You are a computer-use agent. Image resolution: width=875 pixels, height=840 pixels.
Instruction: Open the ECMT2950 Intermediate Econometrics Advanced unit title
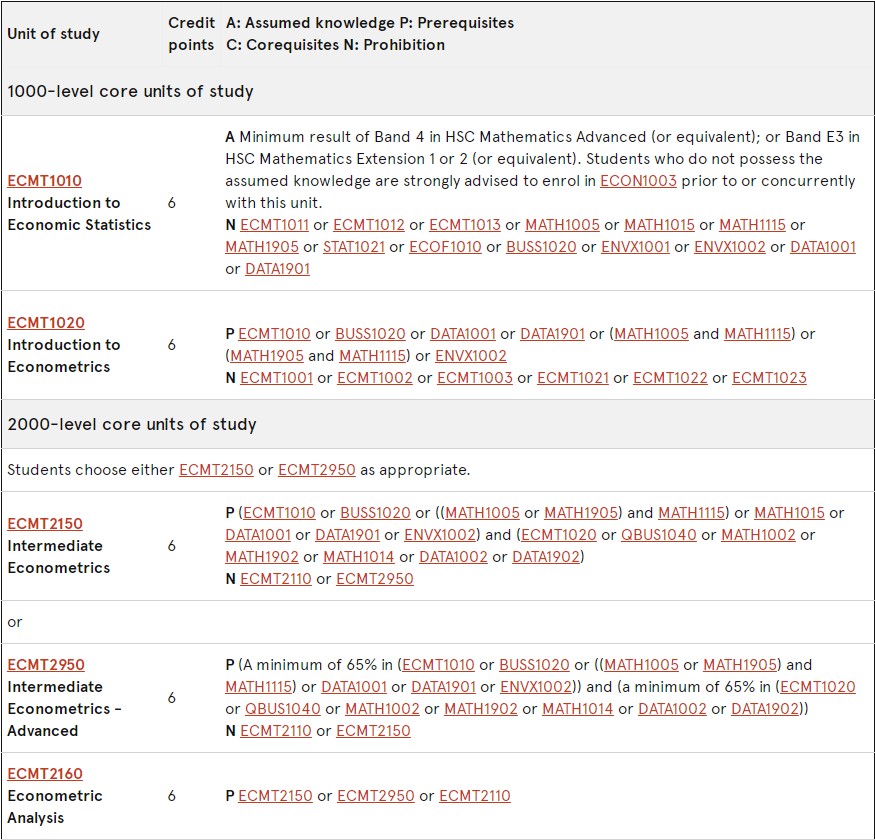click(x=46, y=665)
